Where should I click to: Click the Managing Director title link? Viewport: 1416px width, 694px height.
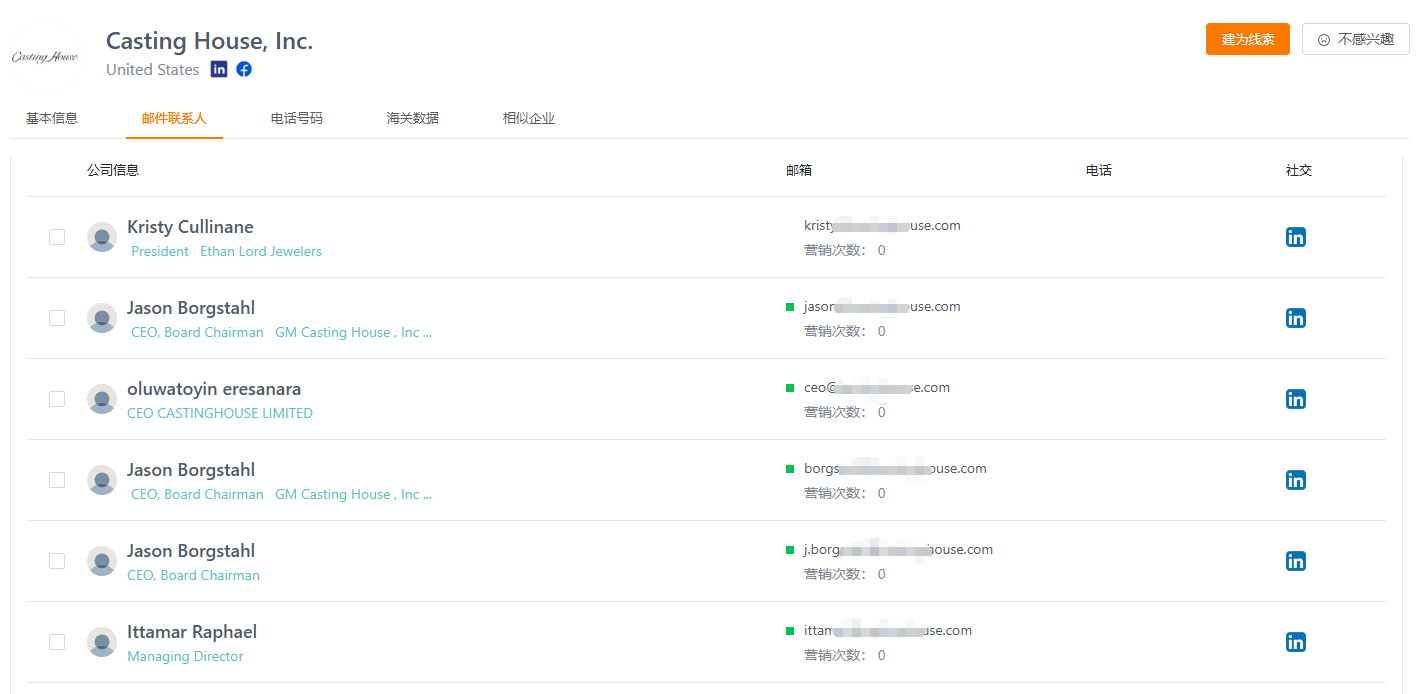tap(185, 656)
